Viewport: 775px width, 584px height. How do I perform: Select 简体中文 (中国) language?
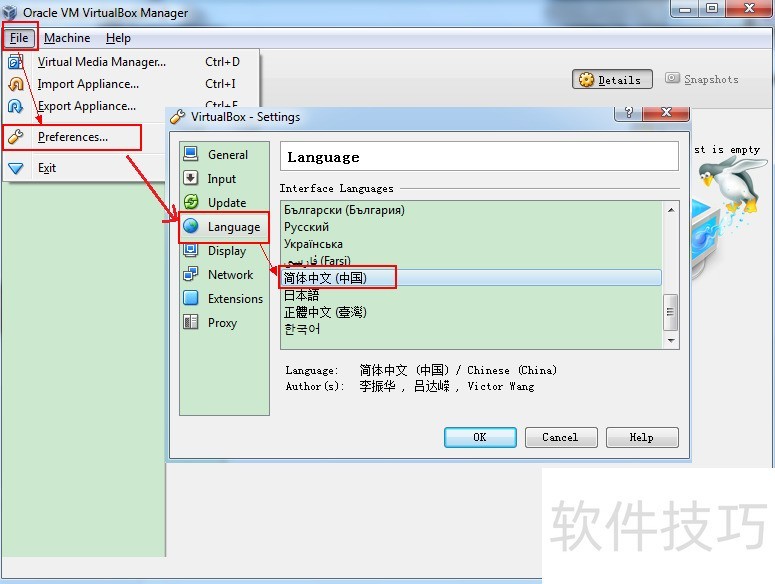(471, 278)
